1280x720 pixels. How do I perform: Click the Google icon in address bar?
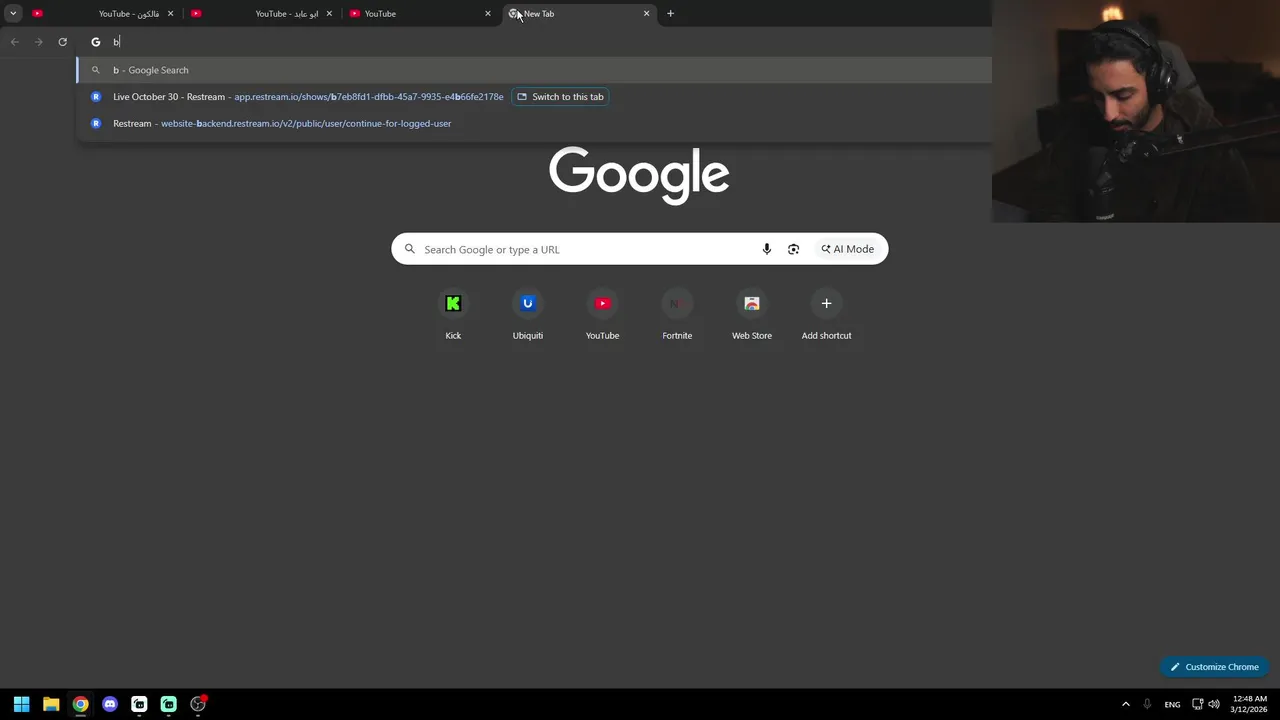coord(96,42)
